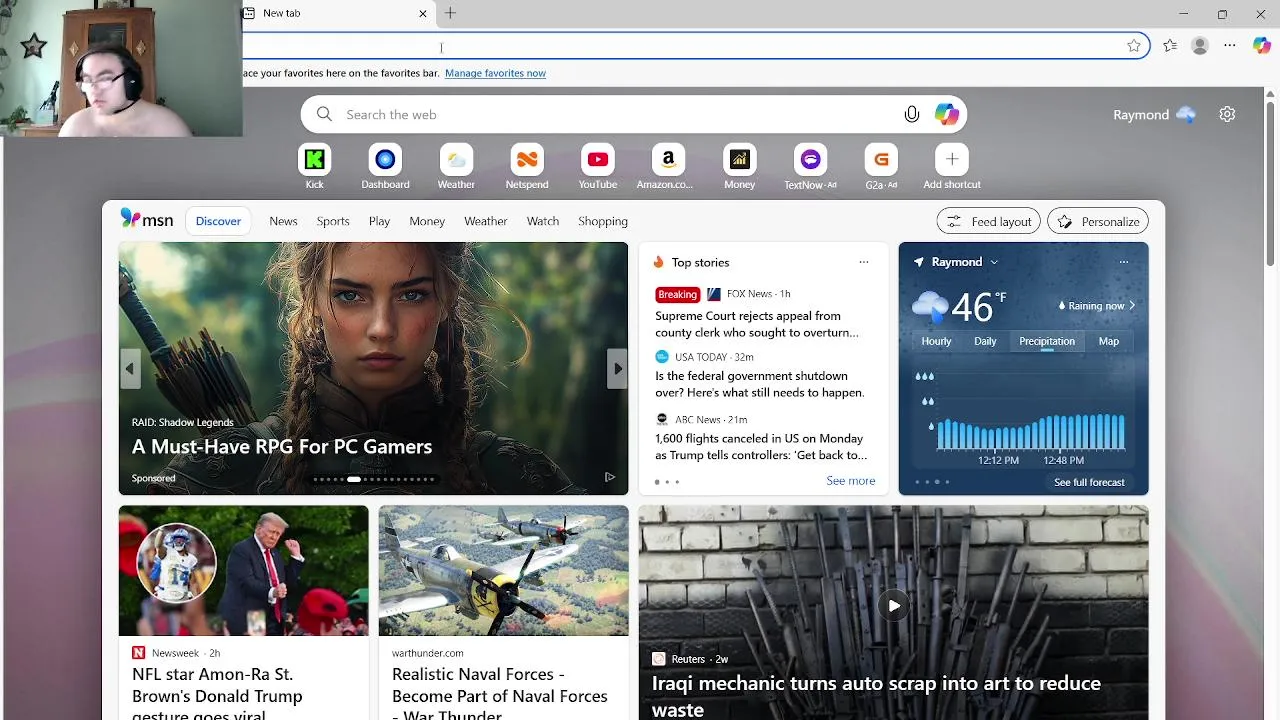Viewport: 1280px width, 720px height.
Task: Open Settings and more ellipsis menu
Action: point(1230,46)
